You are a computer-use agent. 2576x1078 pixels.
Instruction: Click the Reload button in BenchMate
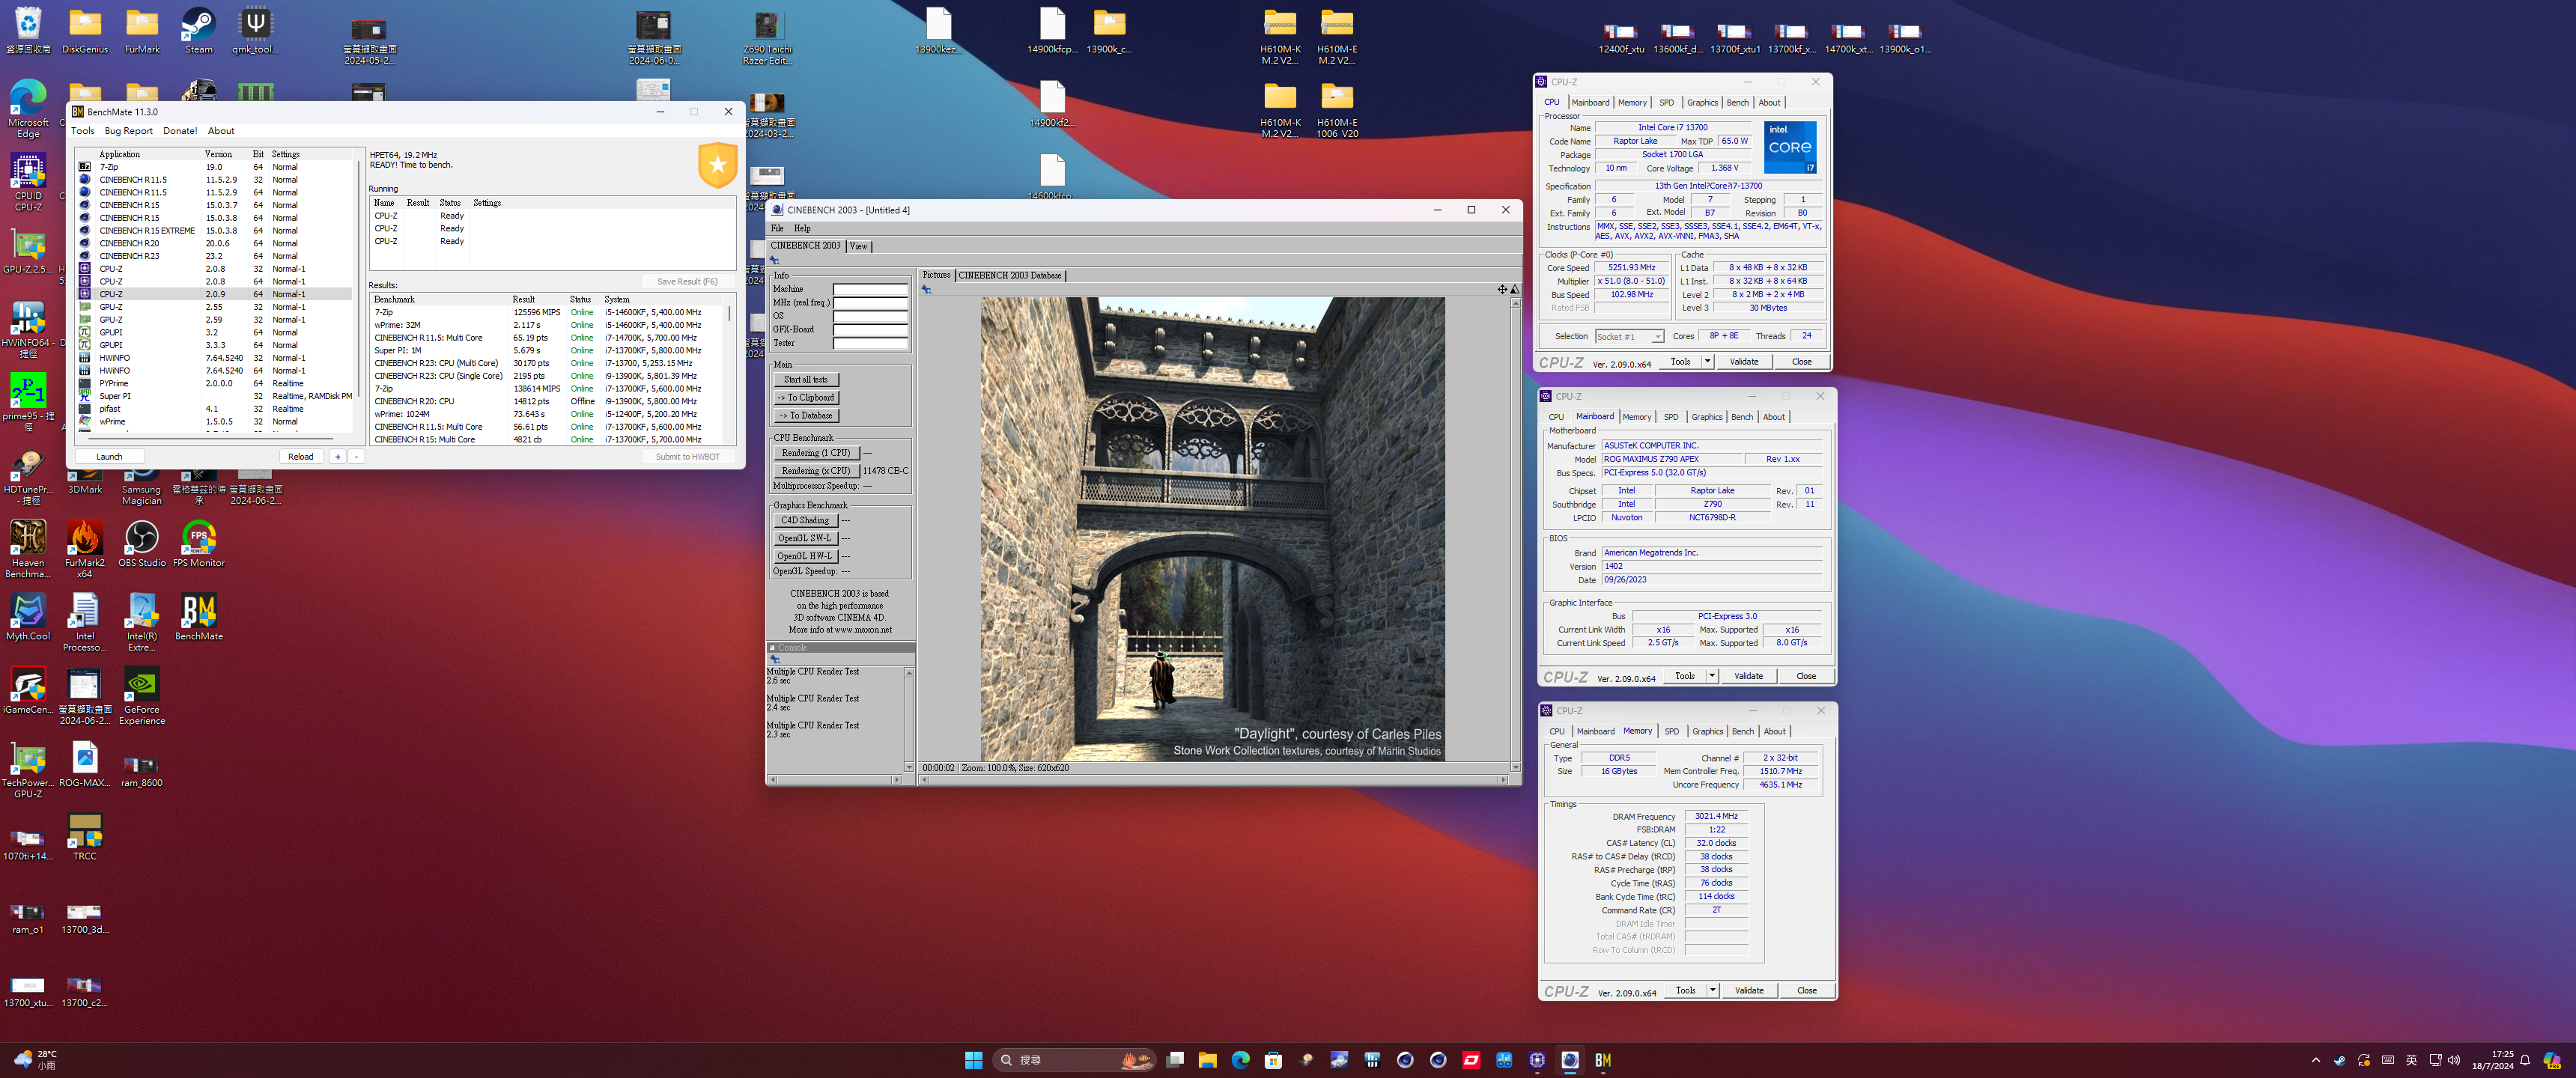[x=300, y=456]
